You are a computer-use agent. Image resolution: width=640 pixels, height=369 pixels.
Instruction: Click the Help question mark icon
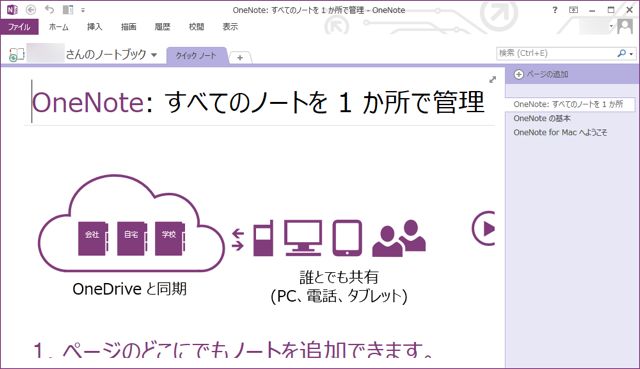click(554, 10)
